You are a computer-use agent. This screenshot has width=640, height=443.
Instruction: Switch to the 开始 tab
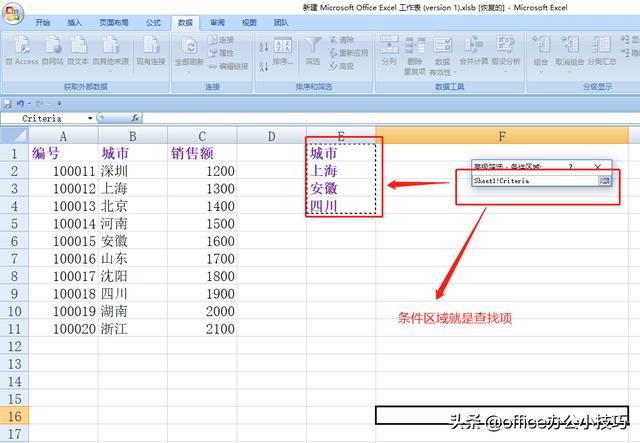pos(42,23)
